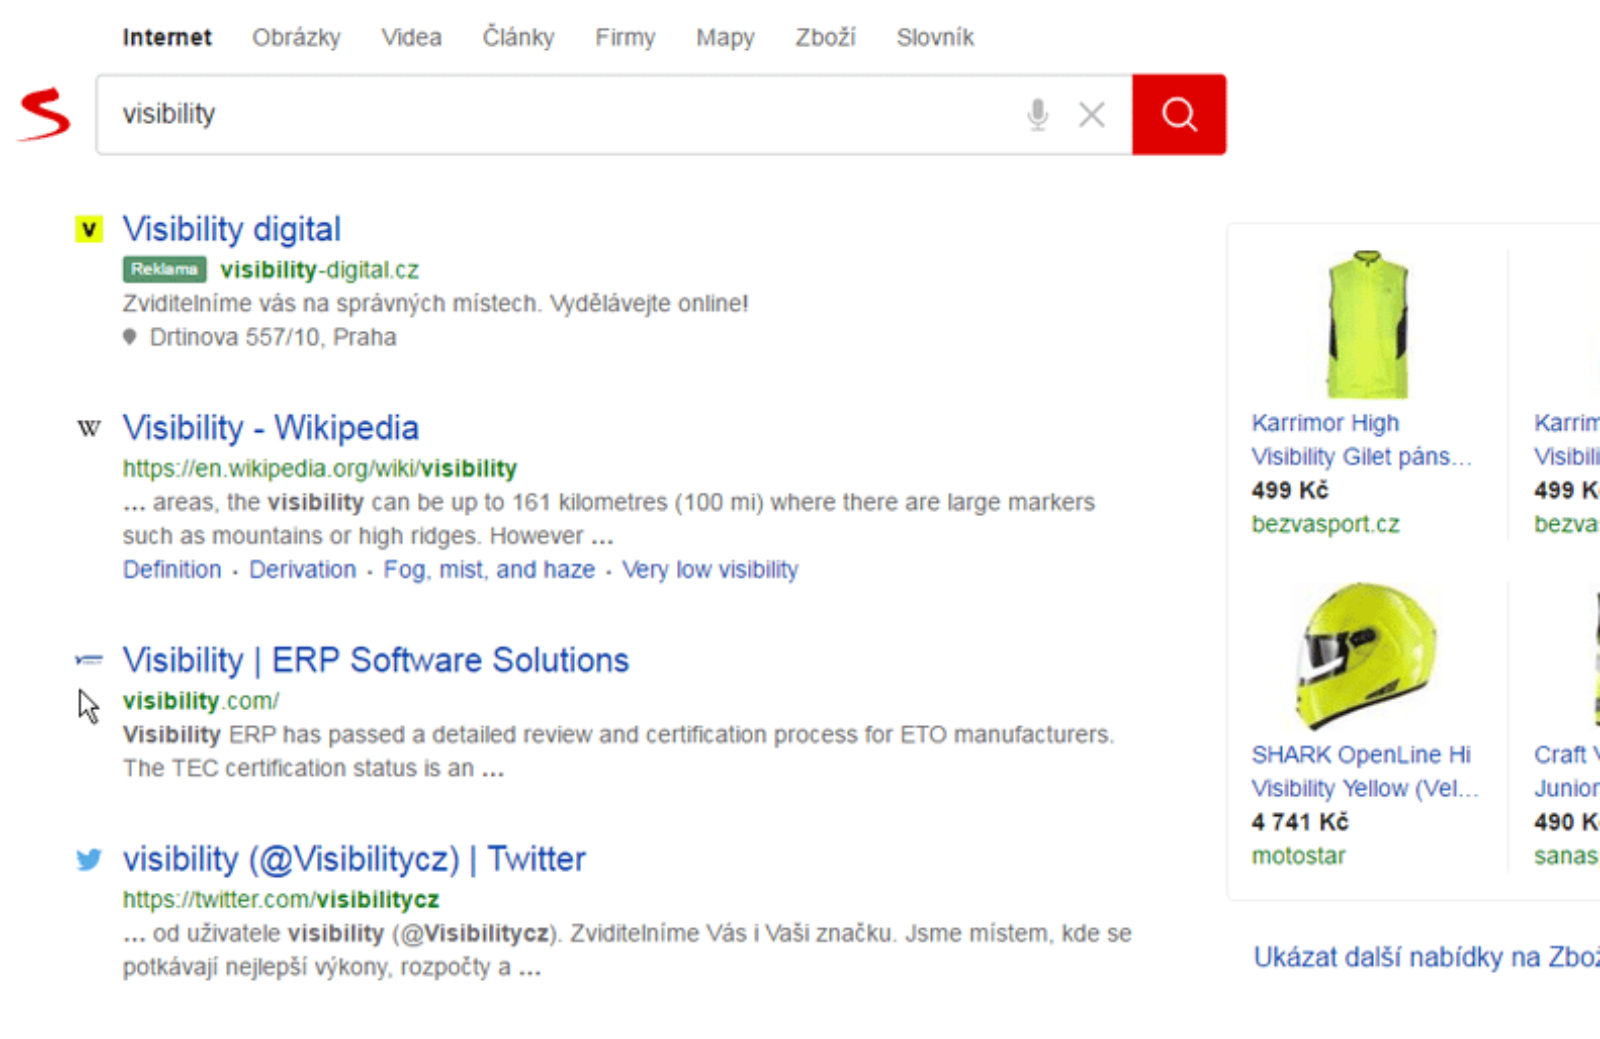This screenshot has height=1039, width=1600.
Task: Open Visibility | ERP Software Solutions link
Action: click(x=375, y=660)
